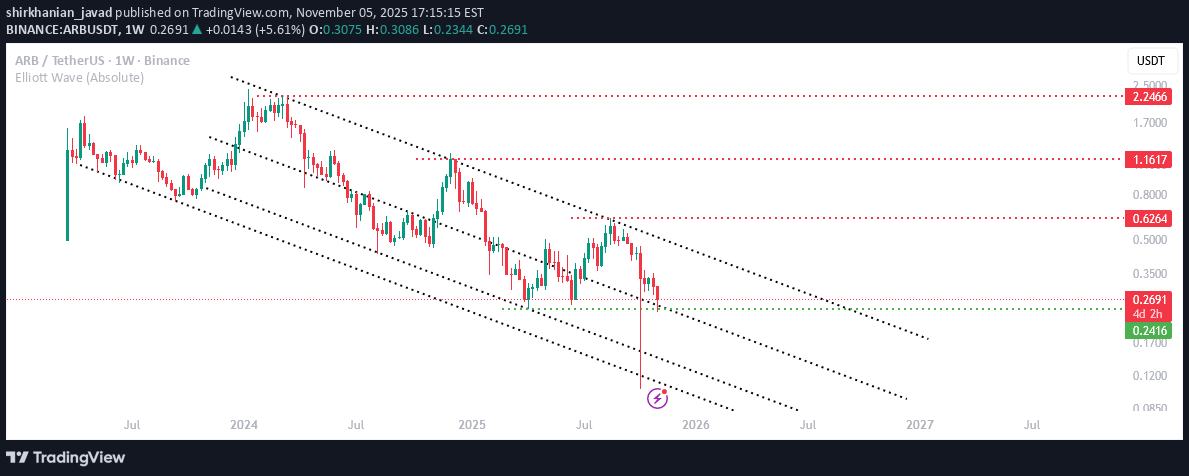Screen dimensions: 1189x476
Task: Click the author name shirkhanian_javad
Action: pyautogui.click(x=58, y=13)
